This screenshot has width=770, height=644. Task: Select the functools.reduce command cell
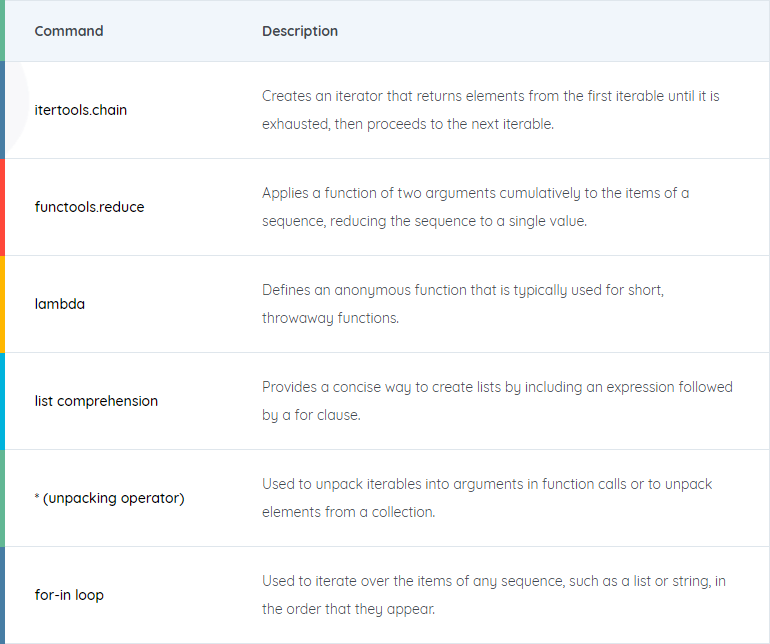(x=89, y=207)
